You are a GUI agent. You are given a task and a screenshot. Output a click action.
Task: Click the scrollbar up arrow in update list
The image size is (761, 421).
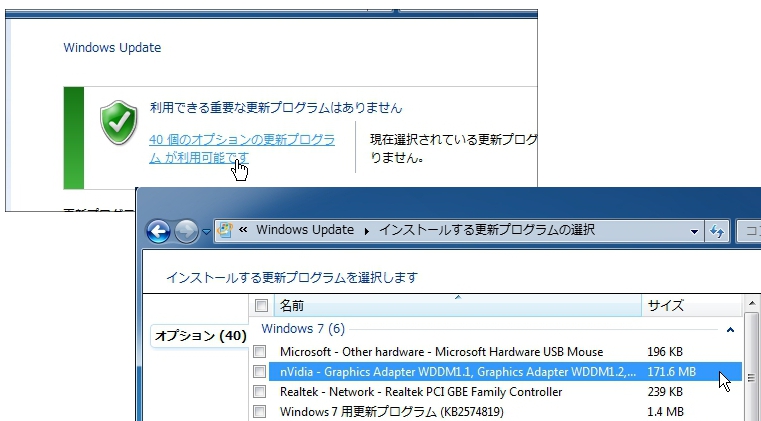(751, 304)
